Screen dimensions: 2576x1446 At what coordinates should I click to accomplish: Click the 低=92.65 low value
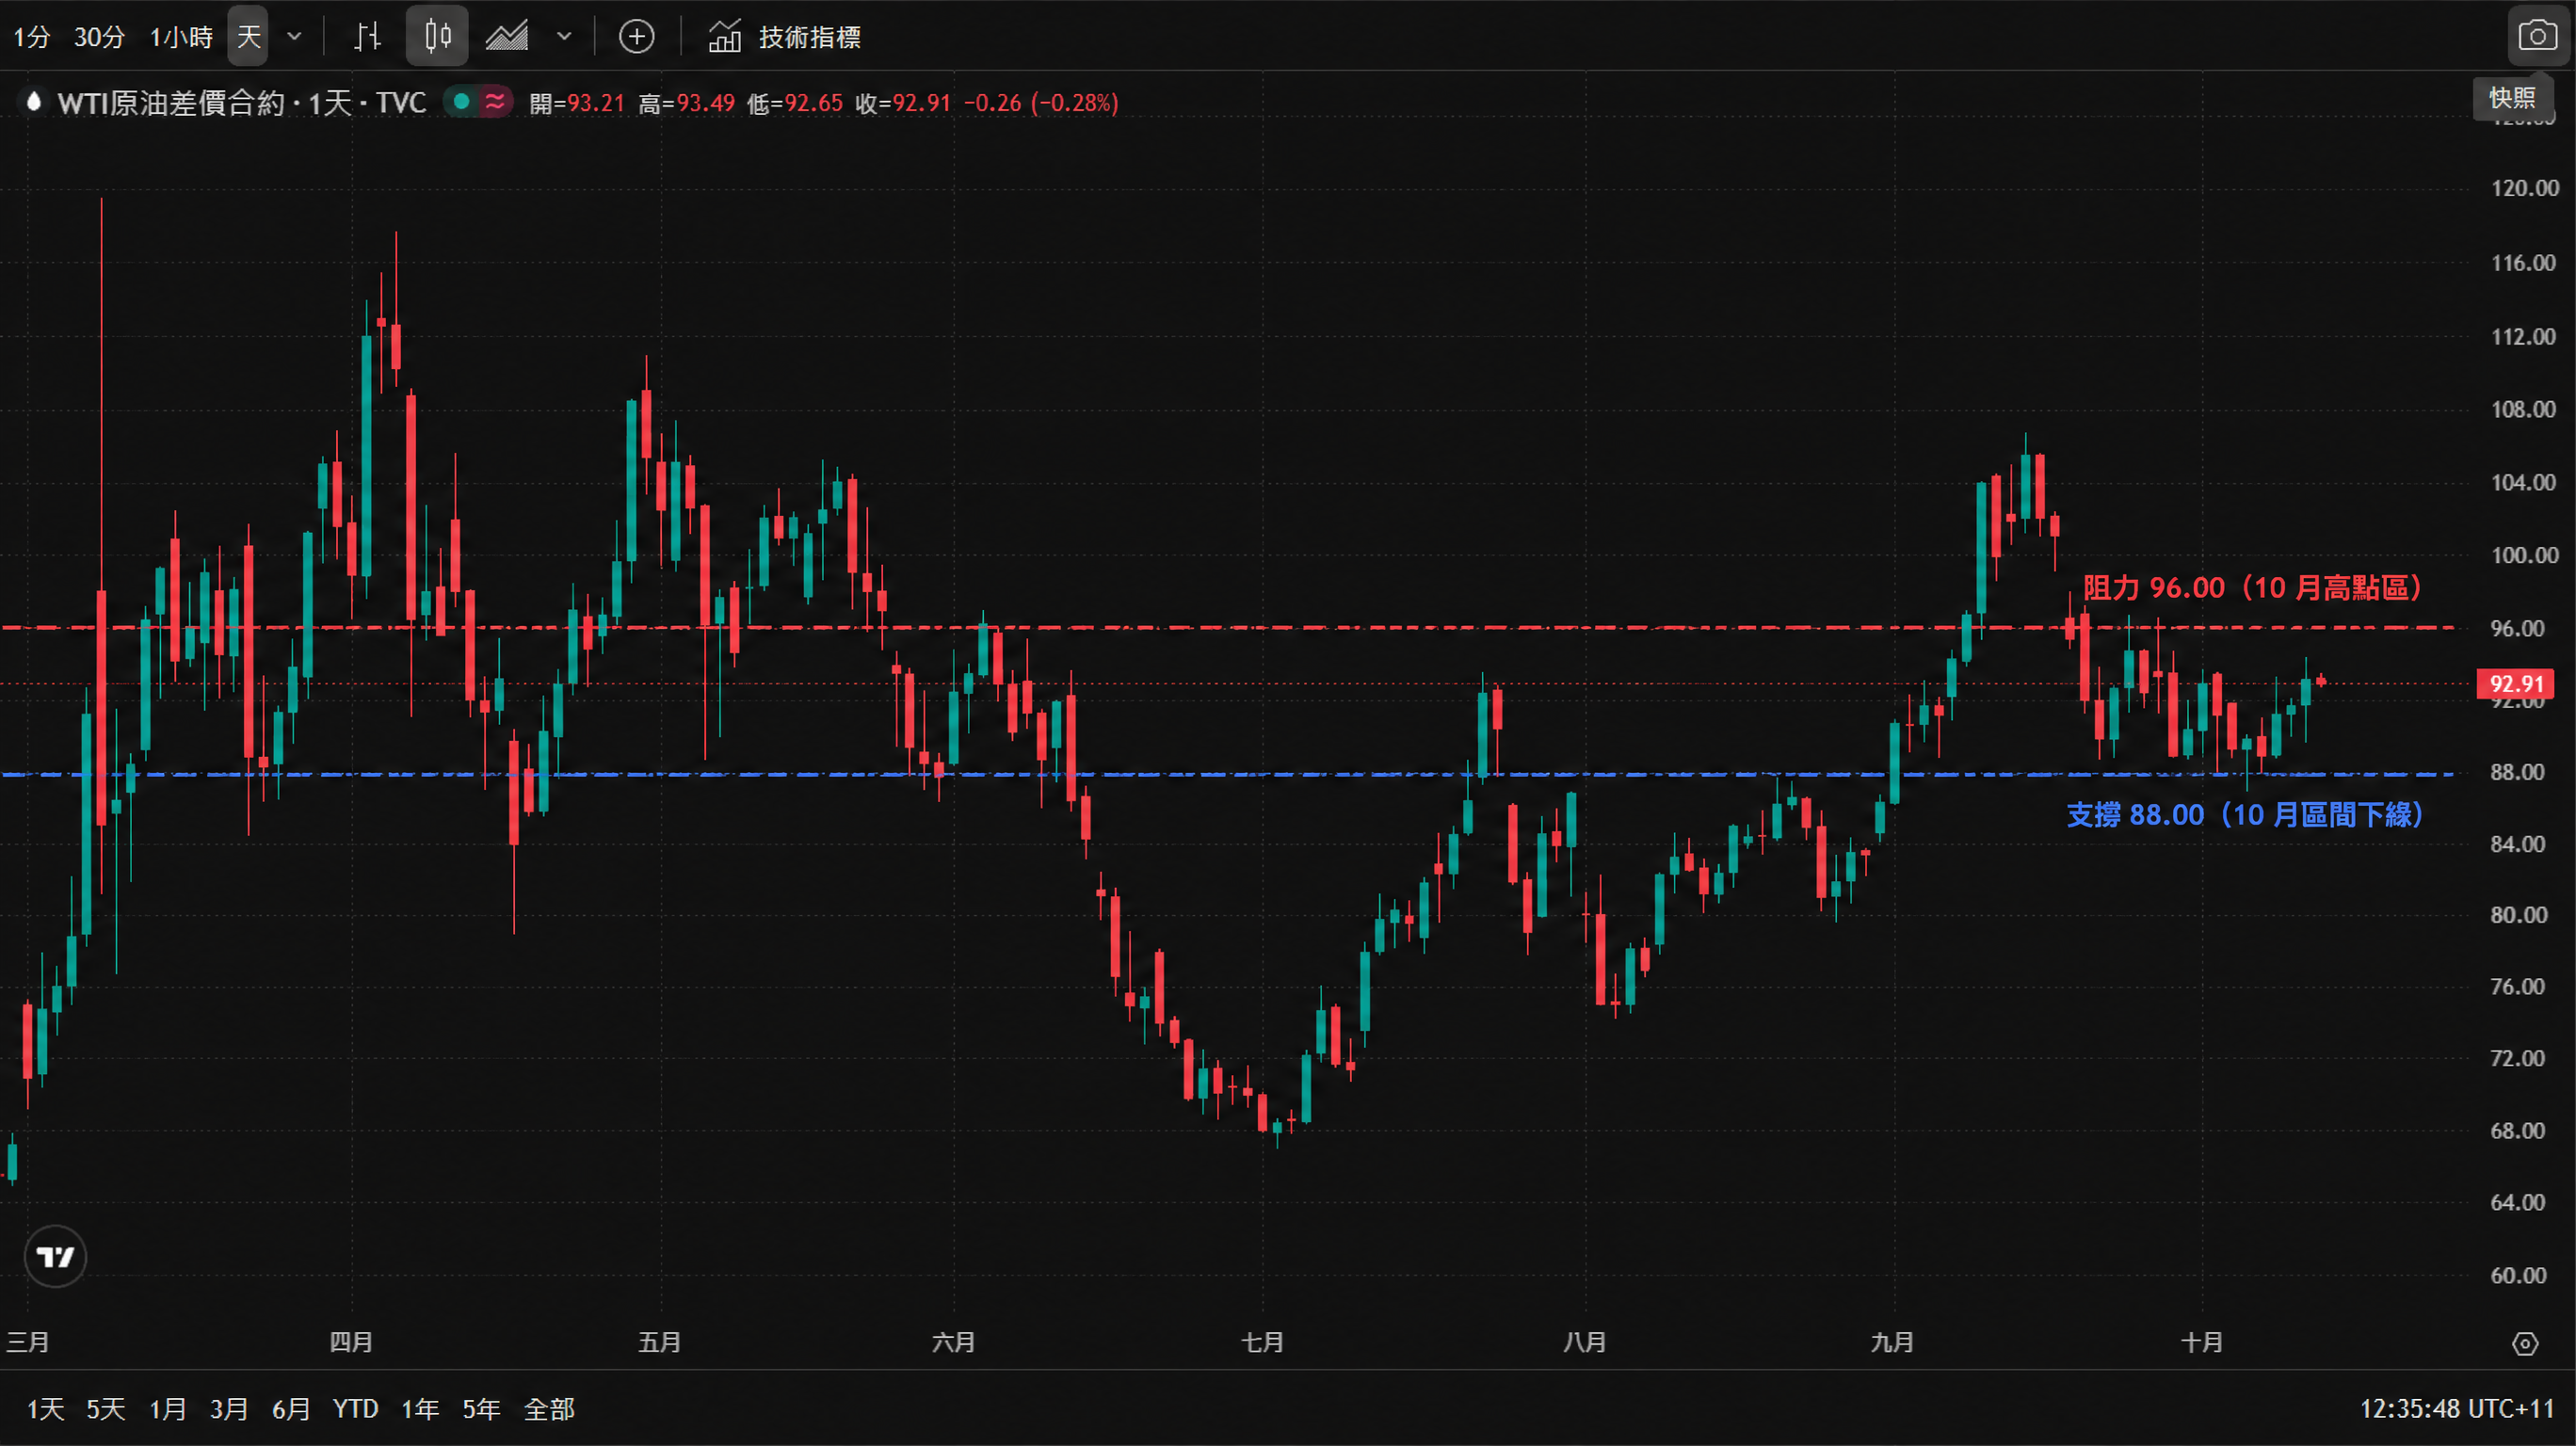[x=795, y=103]
